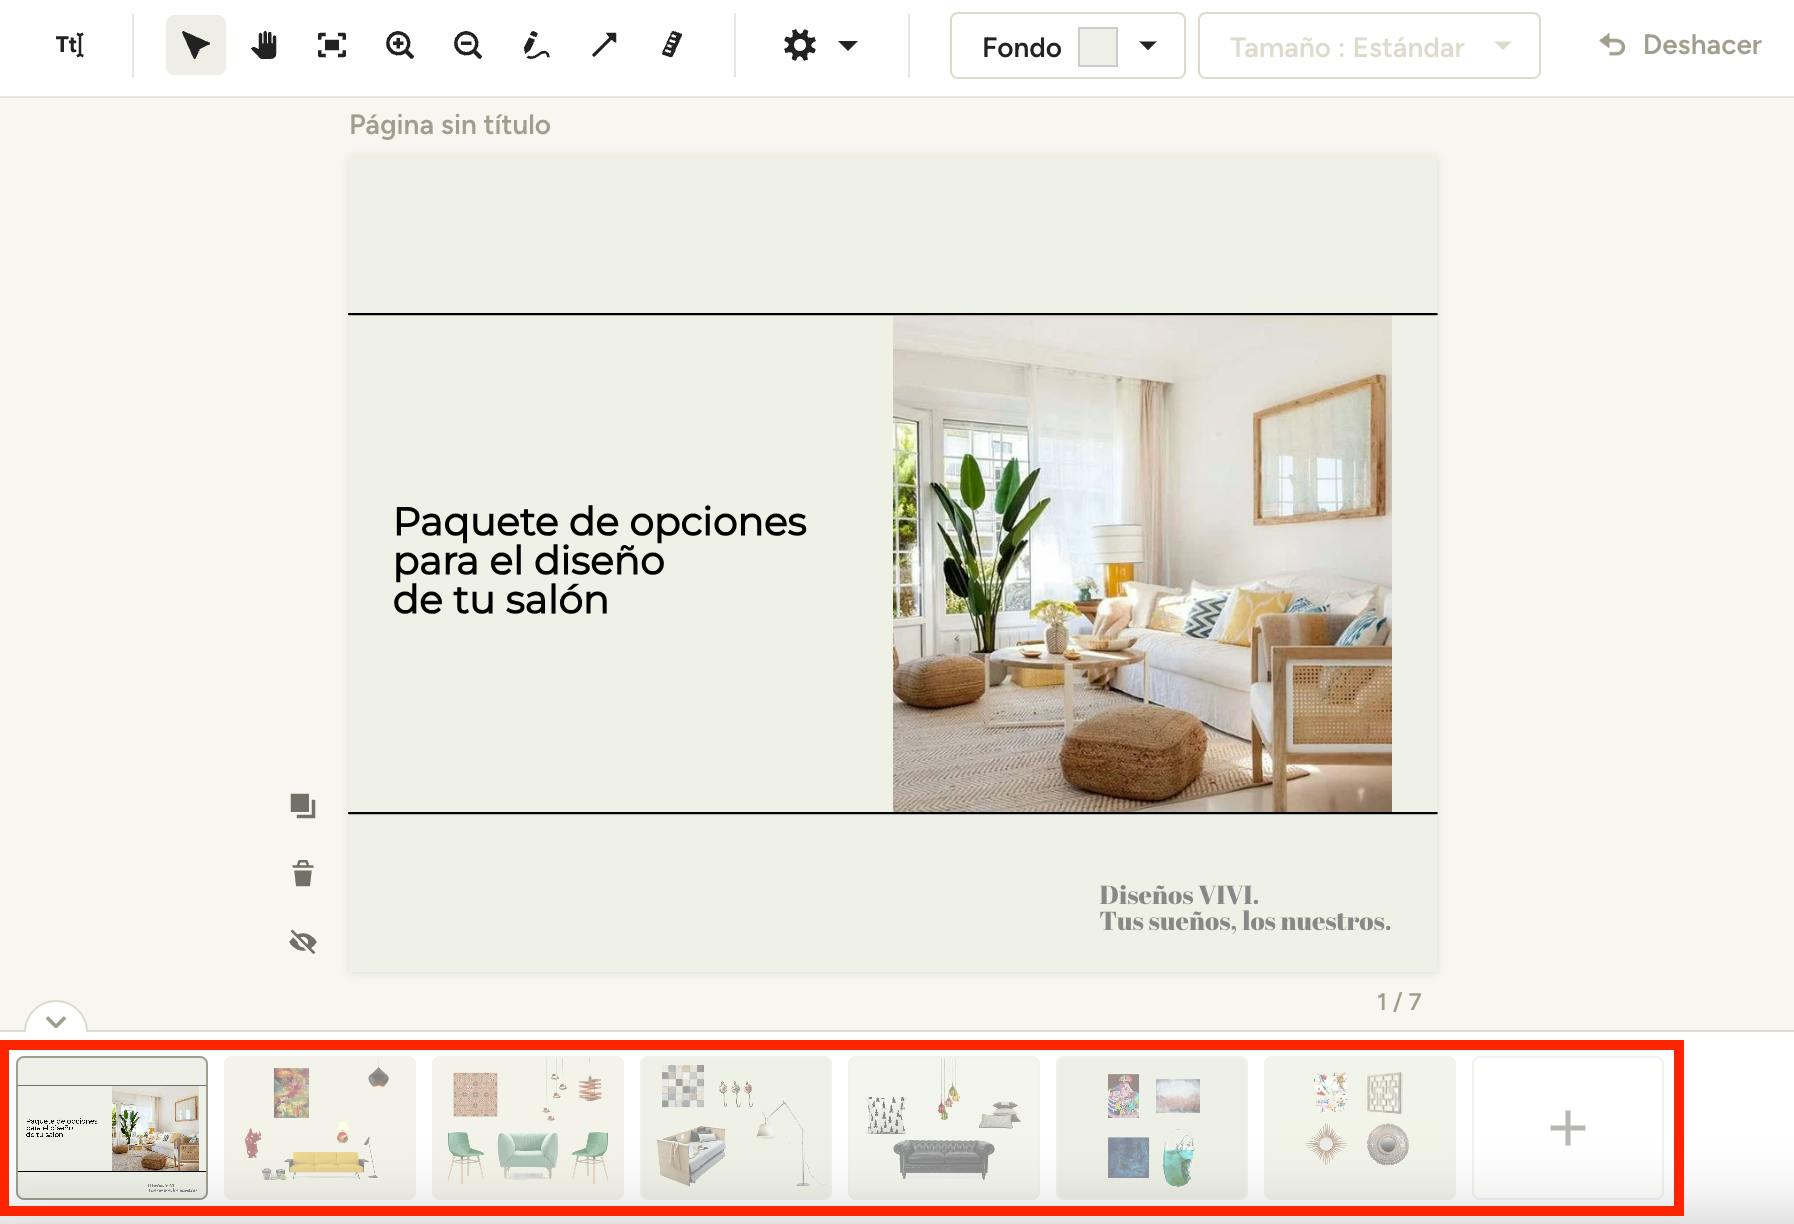This screenshot has height=1224, width=1794.
Task: Add a new page with the plus tile
Action: pyautogui.click(x=1567, y=1128)
